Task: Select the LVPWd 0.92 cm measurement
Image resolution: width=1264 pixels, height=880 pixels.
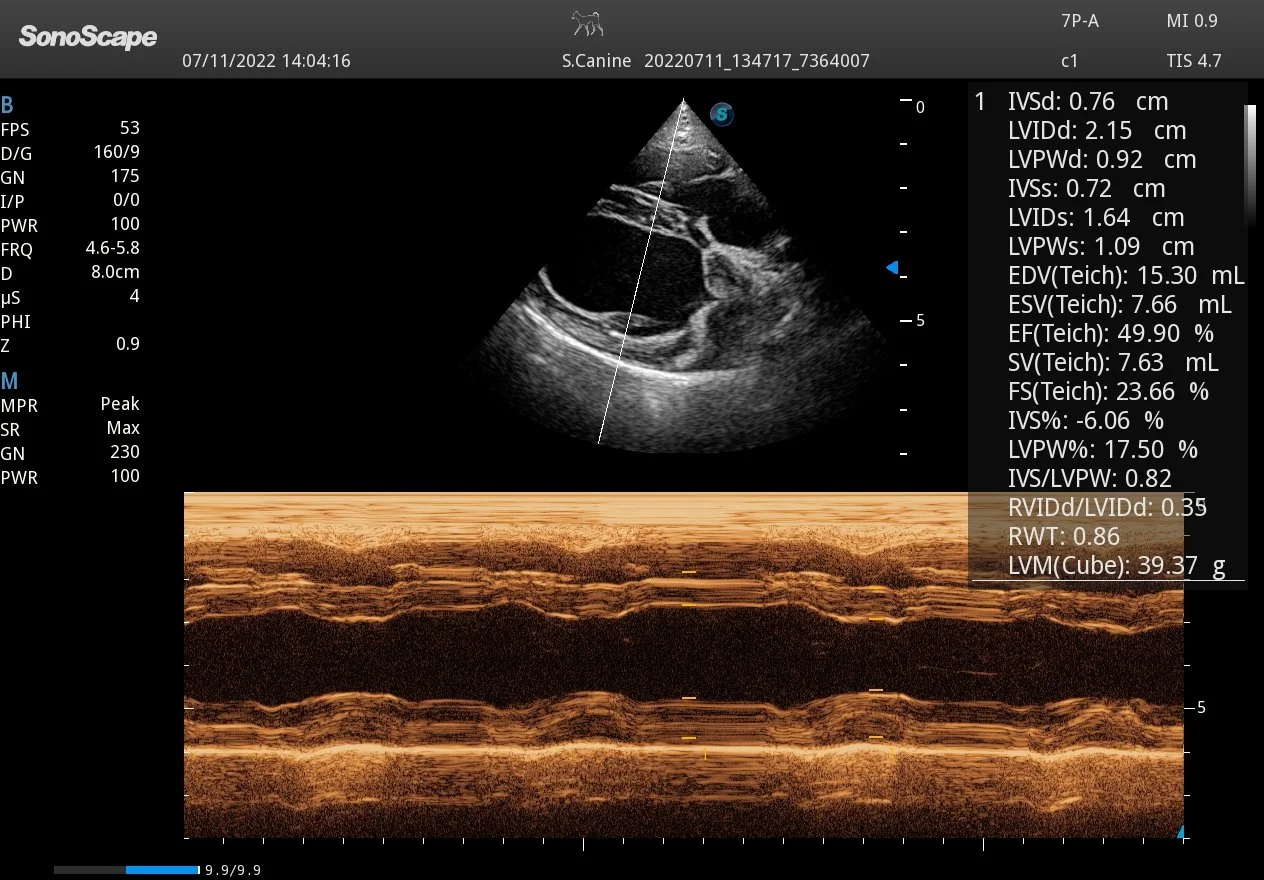Action: pyautogui.click(x=1102, y=160)
